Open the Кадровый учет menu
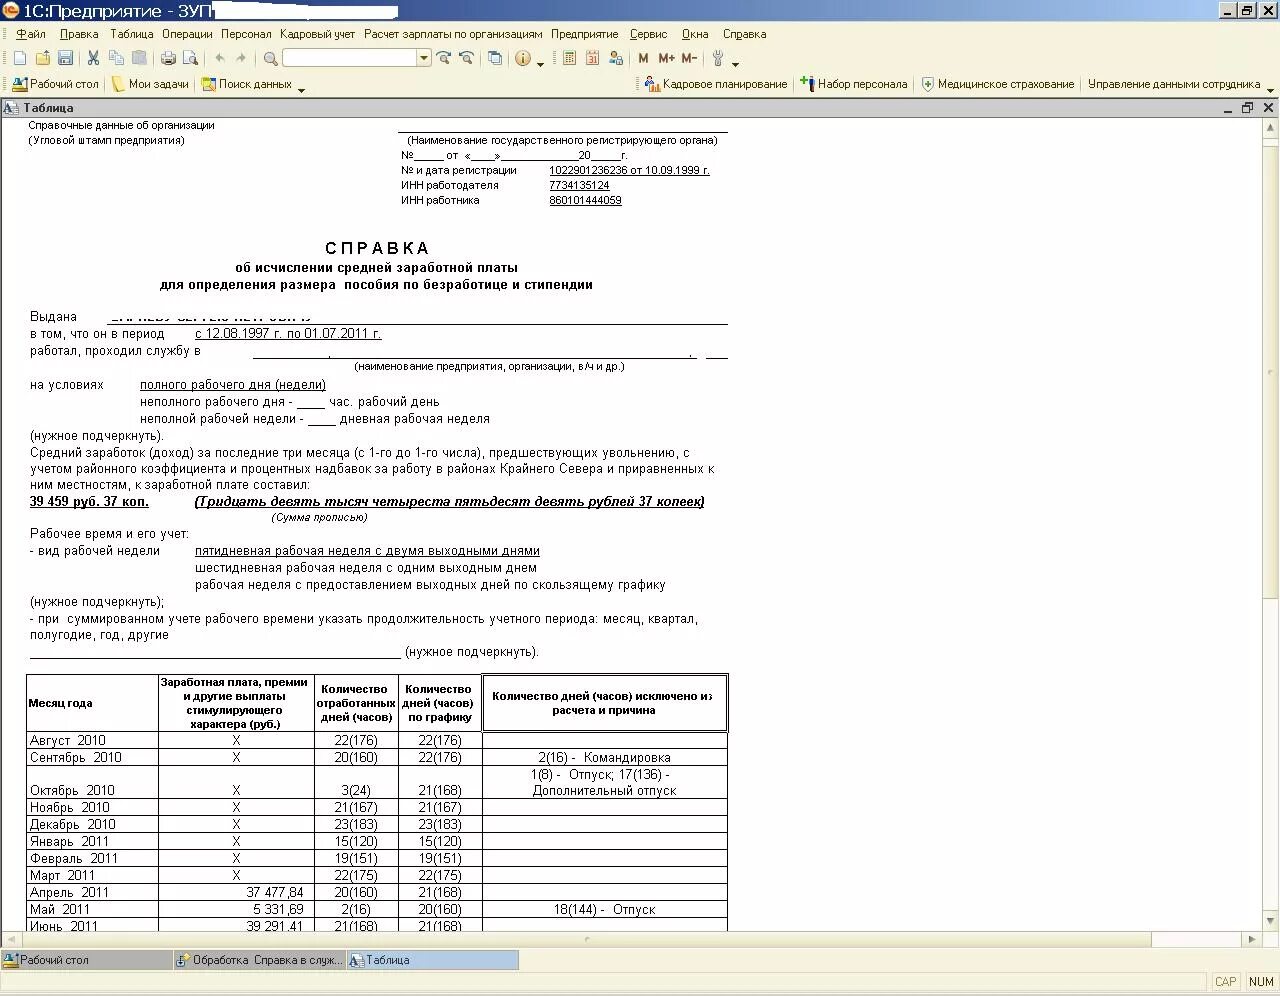The image size is (1280, 996). point(317,34)
